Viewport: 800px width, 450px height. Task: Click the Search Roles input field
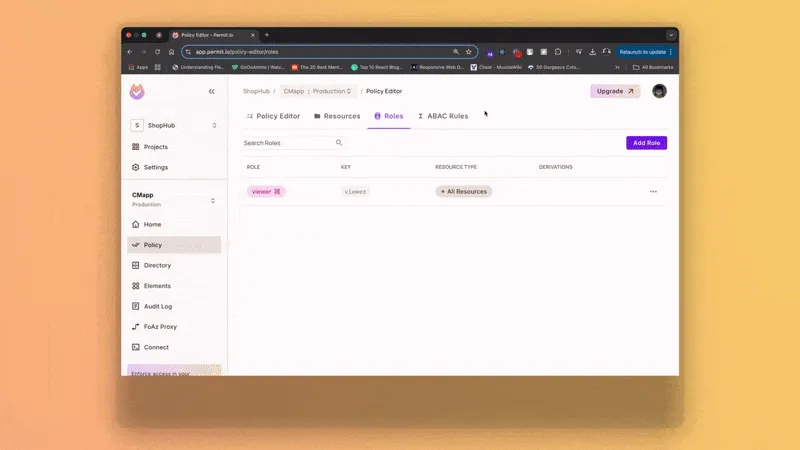(x=287, y=143)
